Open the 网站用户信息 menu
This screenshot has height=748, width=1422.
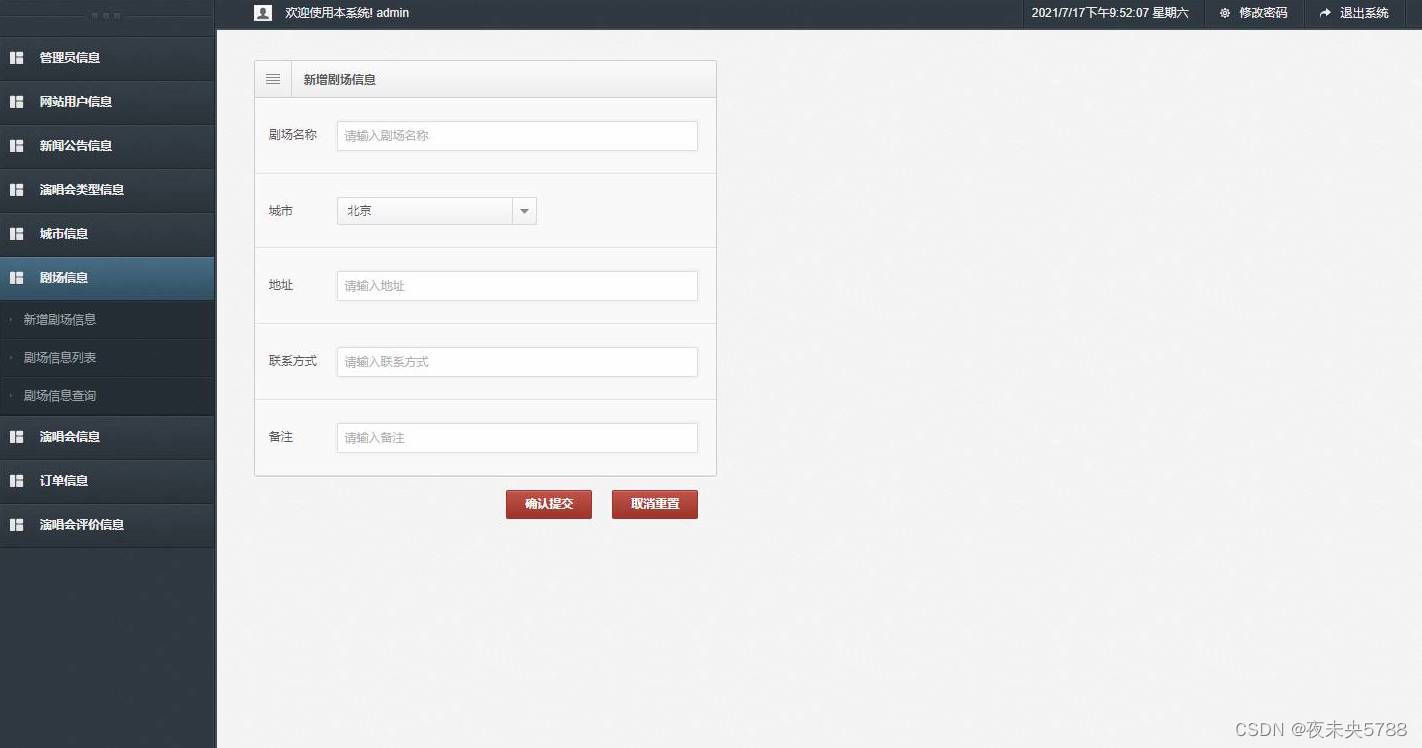[107, 102]
